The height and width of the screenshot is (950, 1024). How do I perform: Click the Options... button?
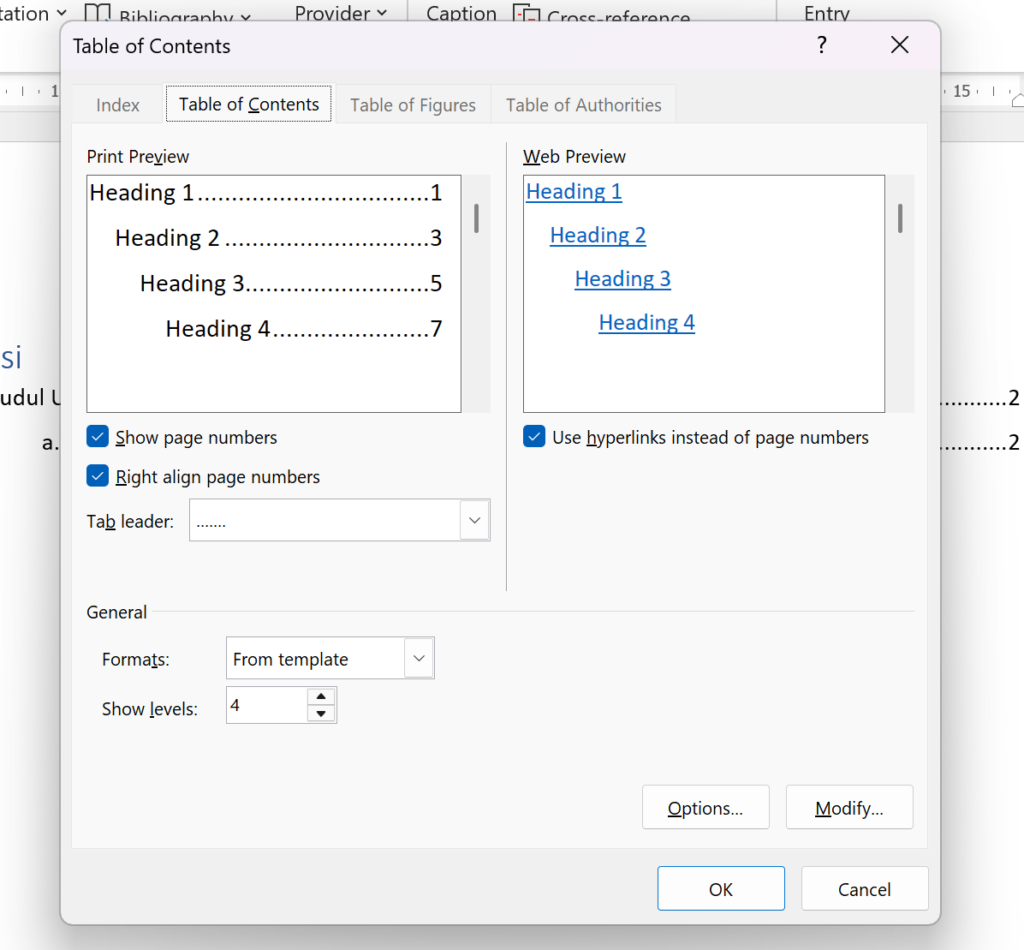(705, 808)
